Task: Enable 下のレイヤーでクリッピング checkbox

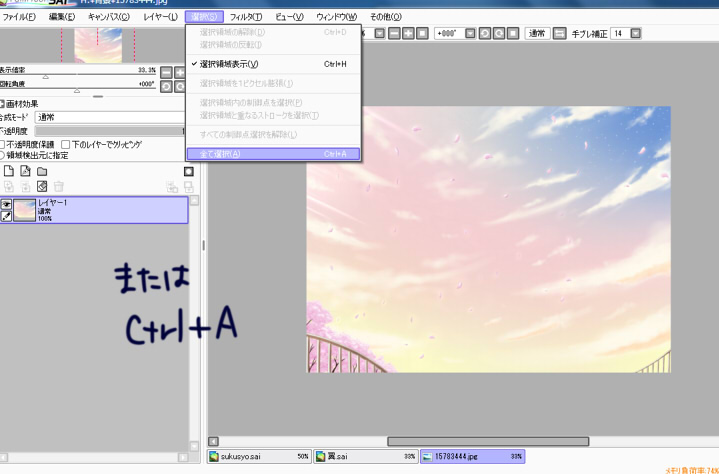Action: coord(66,144)
